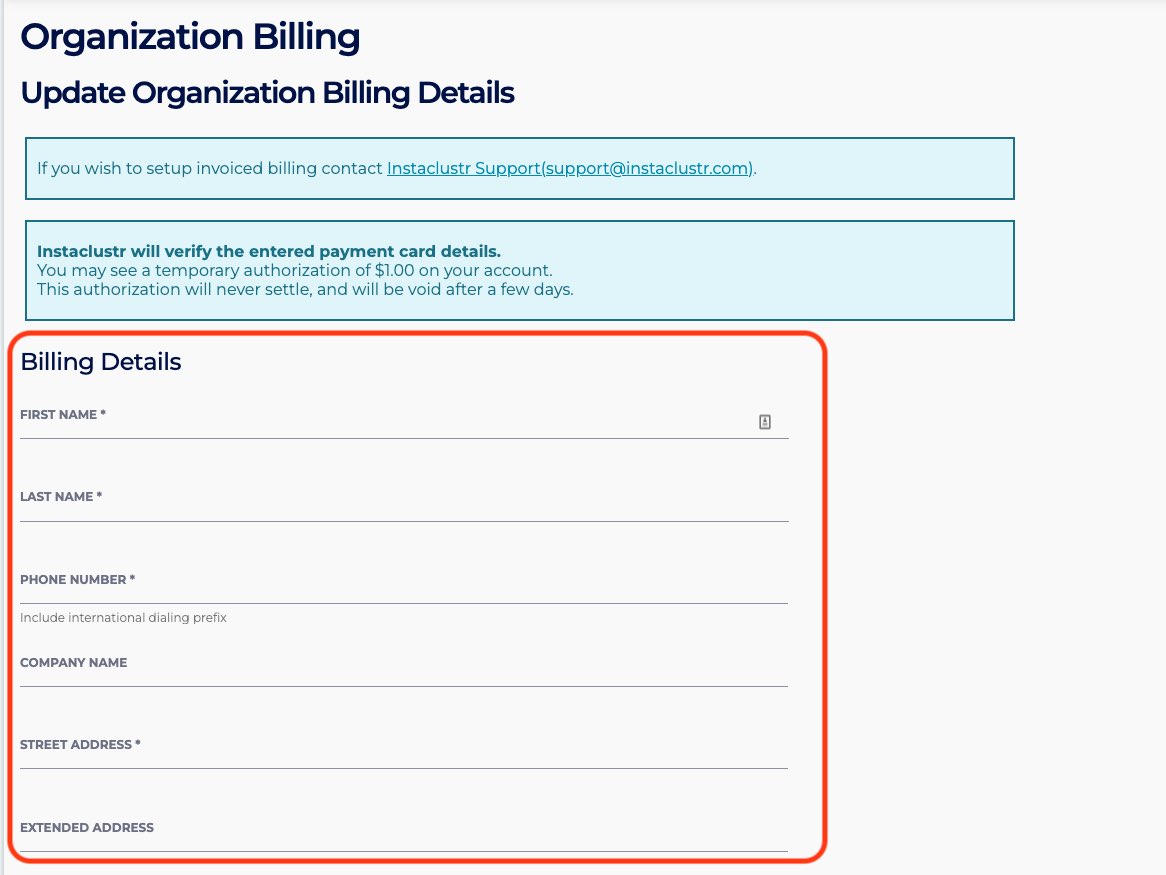Click the Update Organization Billing Details heading
The height and width of the screenshot is (875, 1166).
[x=266, y=92]
